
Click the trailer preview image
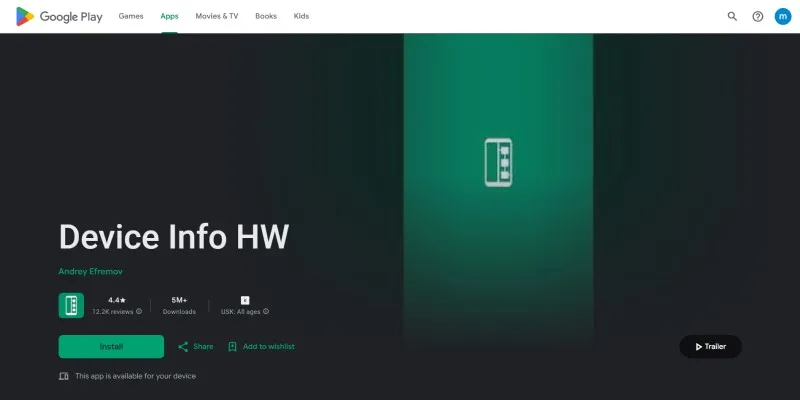point(498,191)
